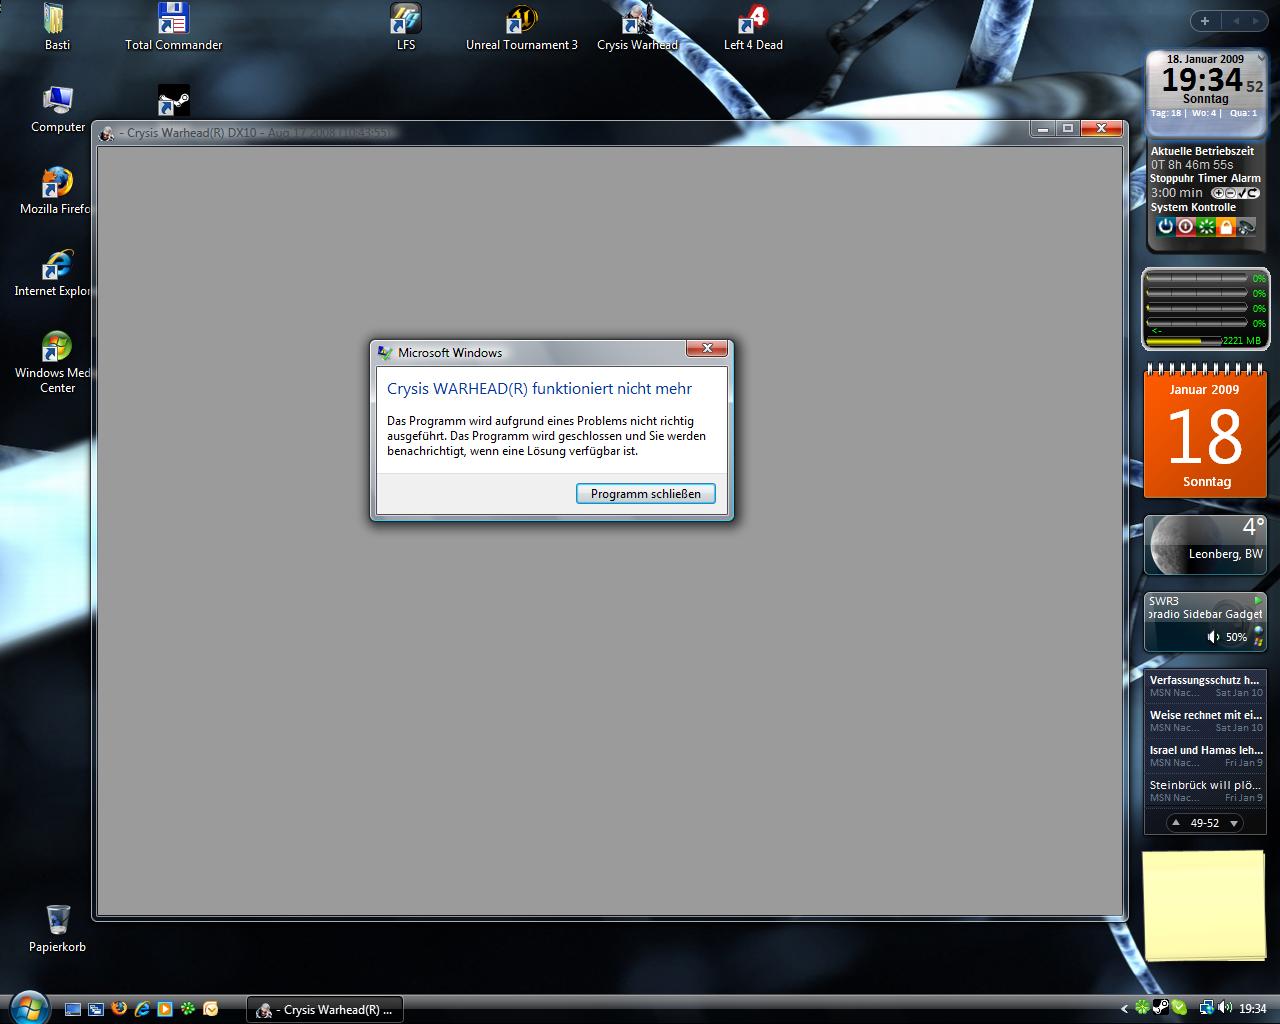Click the grey tools icon in System Kontrolle
The width and height of the screenshot is (1280, 1024).
pyautogui.click(x=1245, y=227)
